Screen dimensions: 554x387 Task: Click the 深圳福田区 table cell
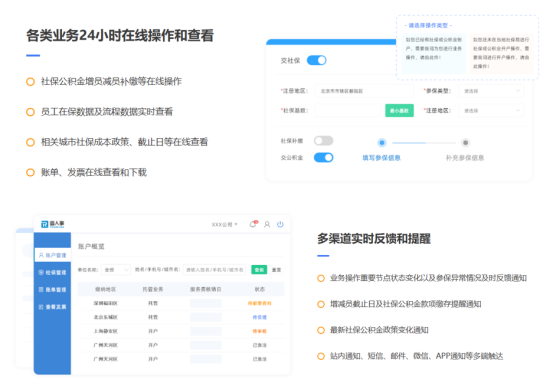coord(106,303)
